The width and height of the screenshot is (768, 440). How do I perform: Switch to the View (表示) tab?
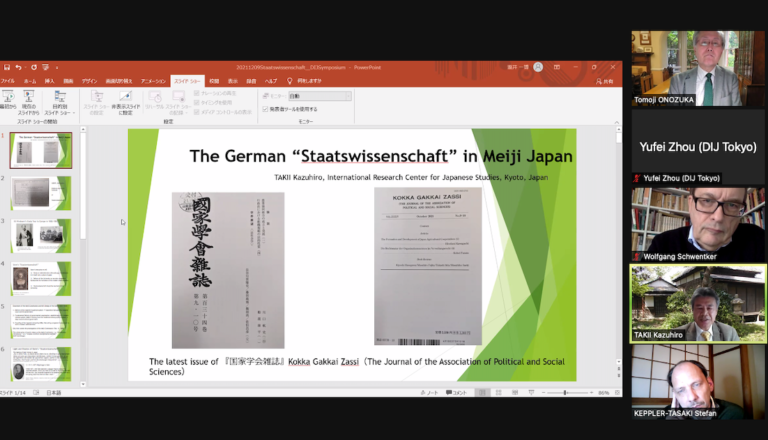(233, 81)
